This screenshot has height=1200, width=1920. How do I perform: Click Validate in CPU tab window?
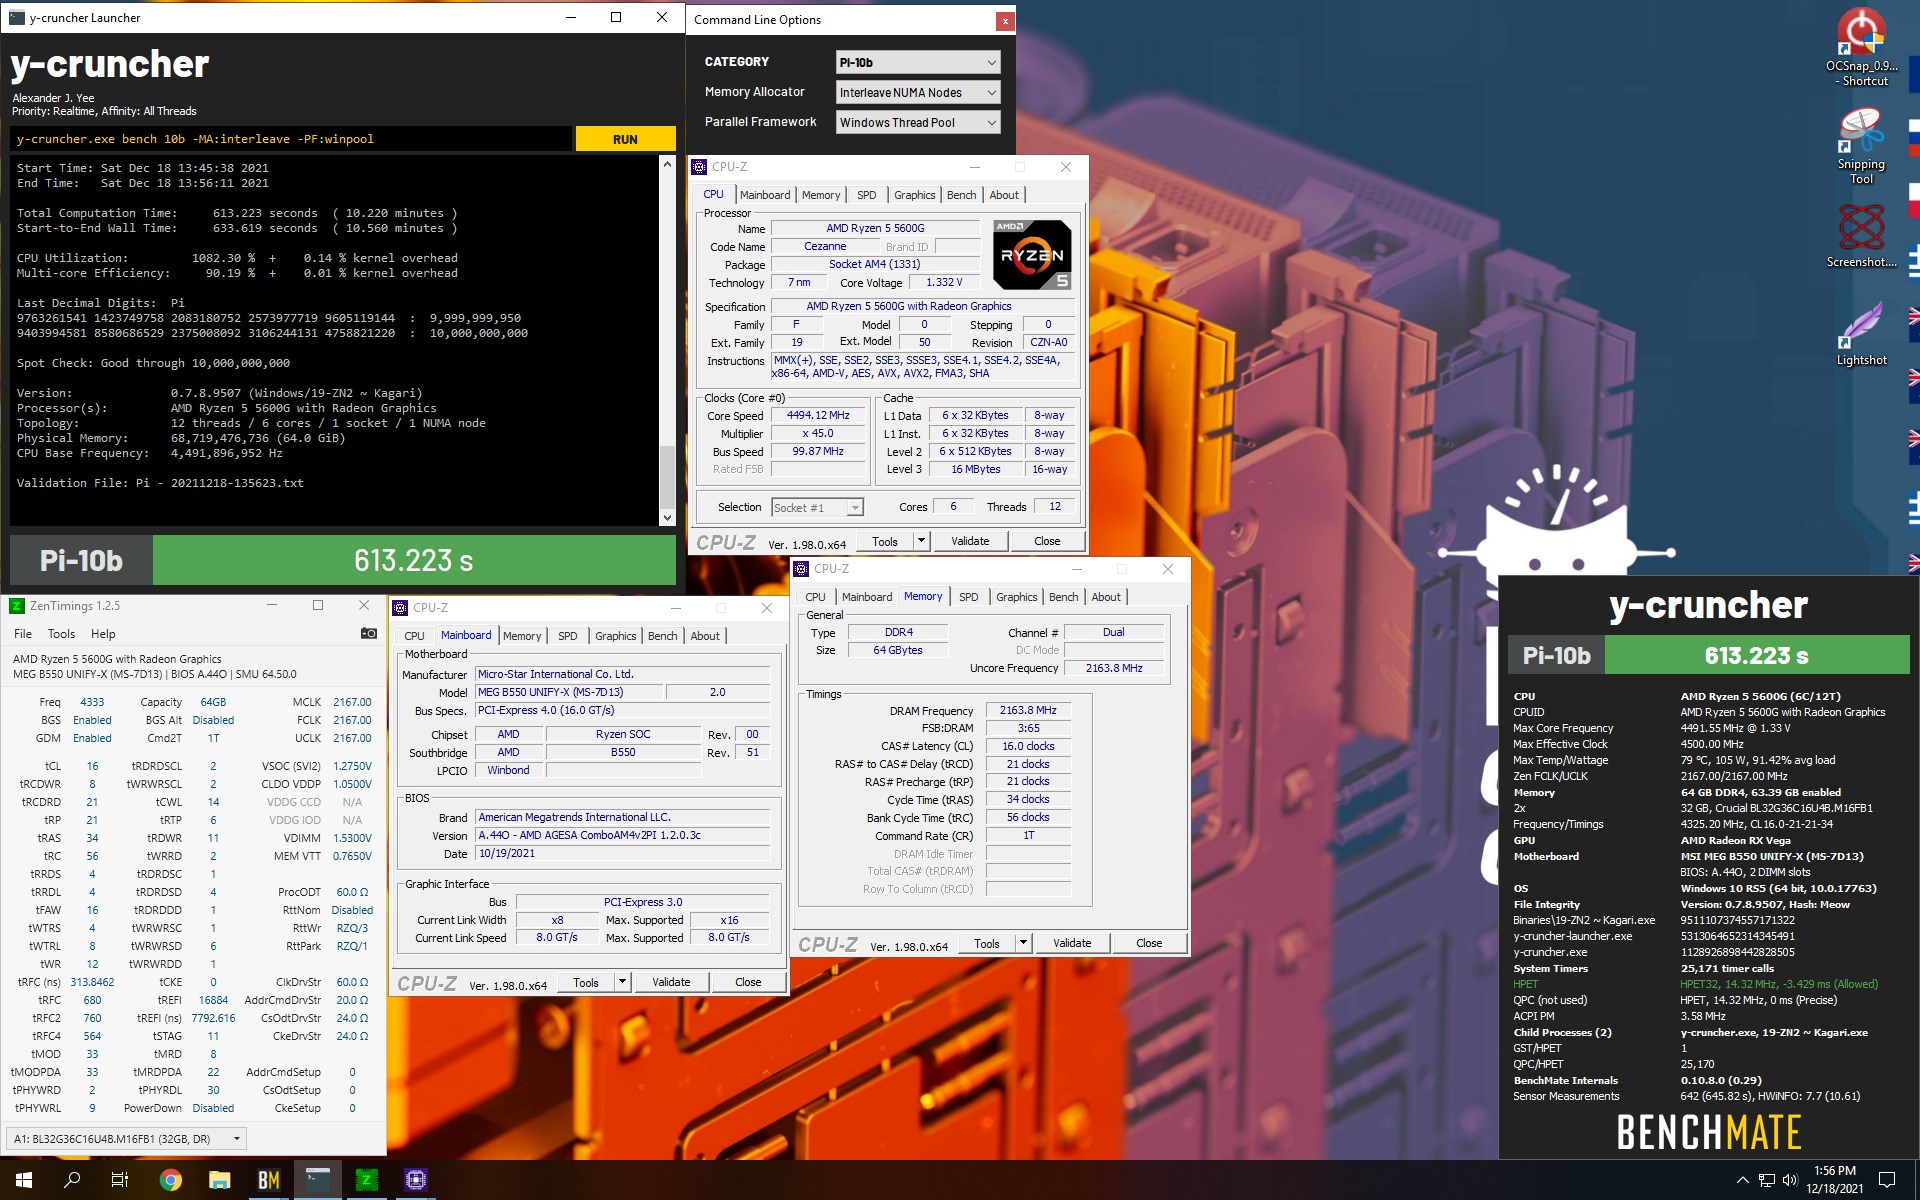click(x=970, y=541)
